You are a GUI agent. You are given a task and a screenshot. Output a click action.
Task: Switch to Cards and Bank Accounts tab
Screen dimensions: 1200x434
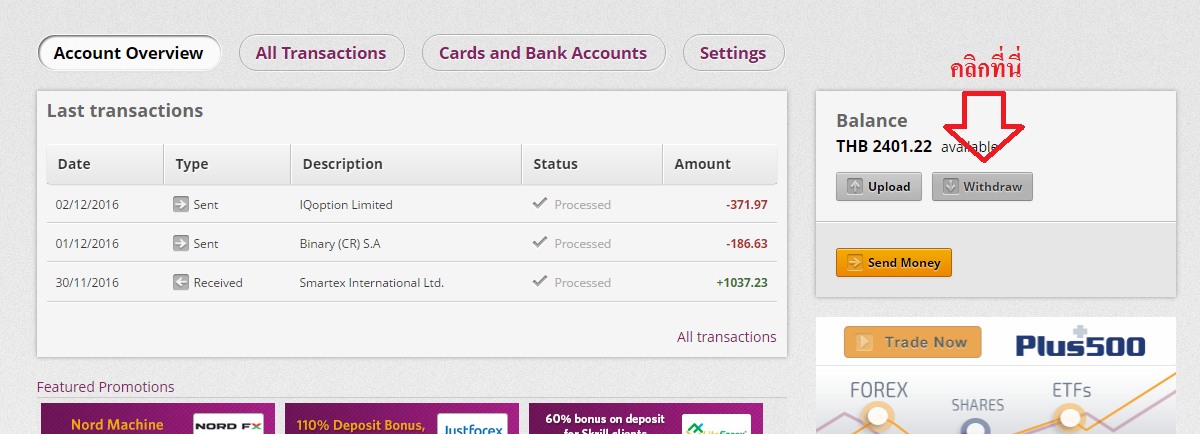tap(543, 53)
